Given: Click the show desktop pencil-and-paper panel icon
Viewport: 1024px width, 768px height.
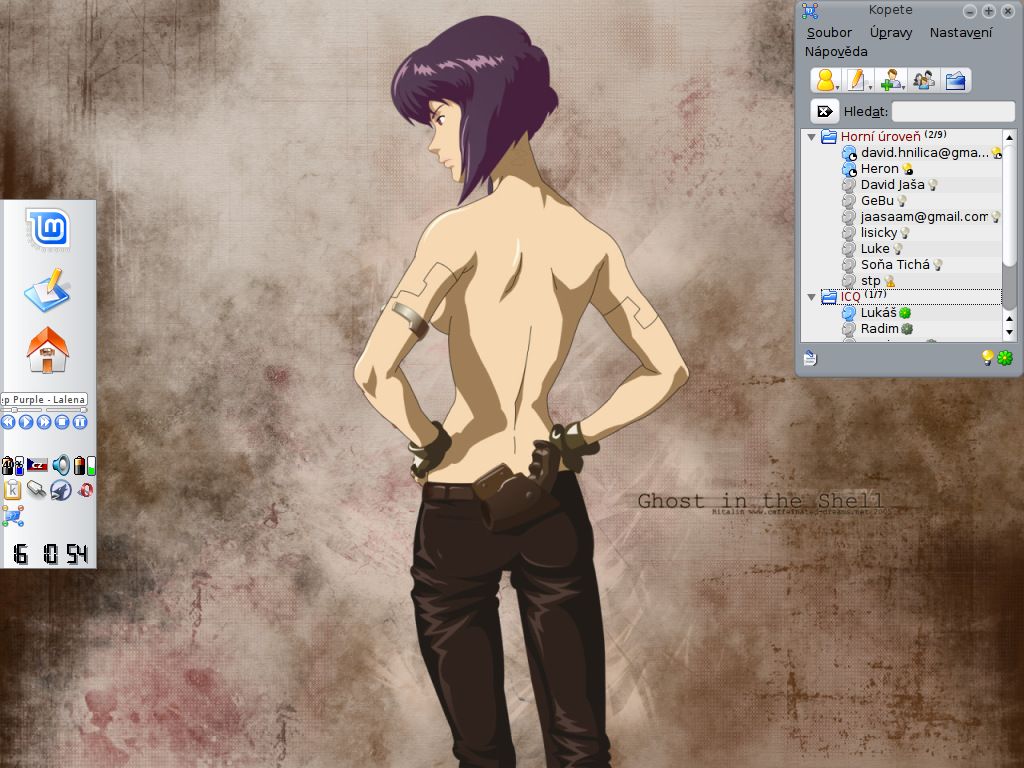Looking at the screenshot, I should 47,290.
